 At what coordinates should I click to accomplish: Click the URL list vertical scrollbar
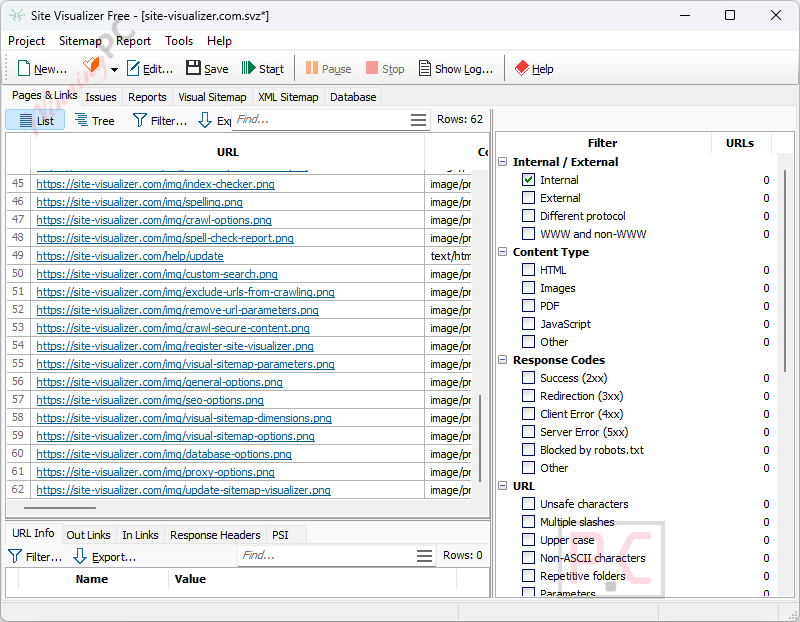480,438
